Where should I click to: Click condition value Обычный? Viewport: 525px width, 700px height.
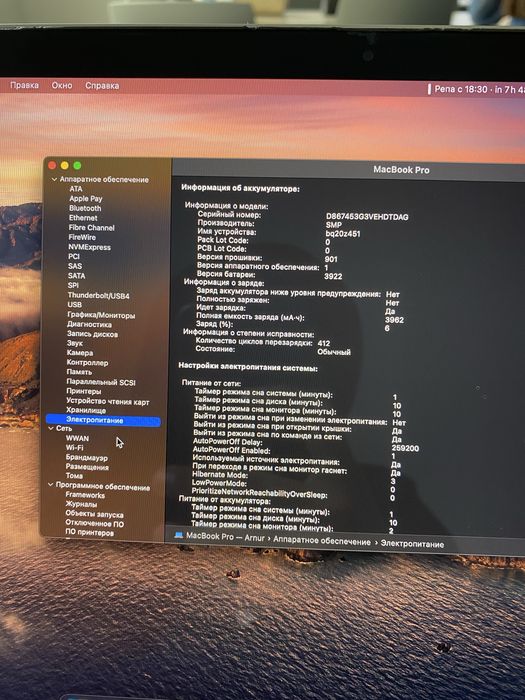click(333, 352)
